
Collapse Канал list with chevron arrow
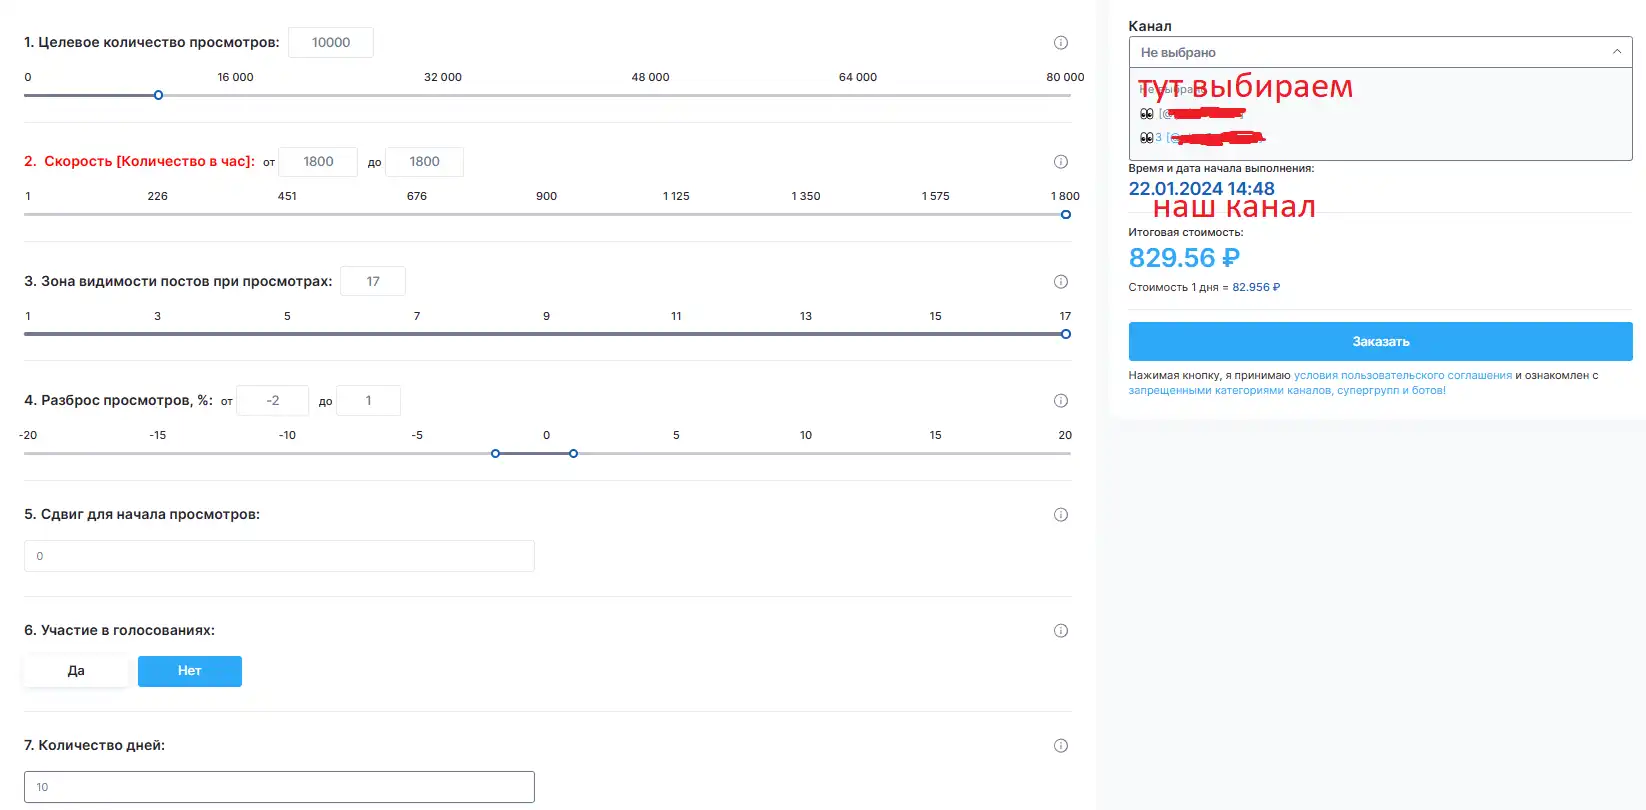pyautogui.click(x=1617, y=52)
